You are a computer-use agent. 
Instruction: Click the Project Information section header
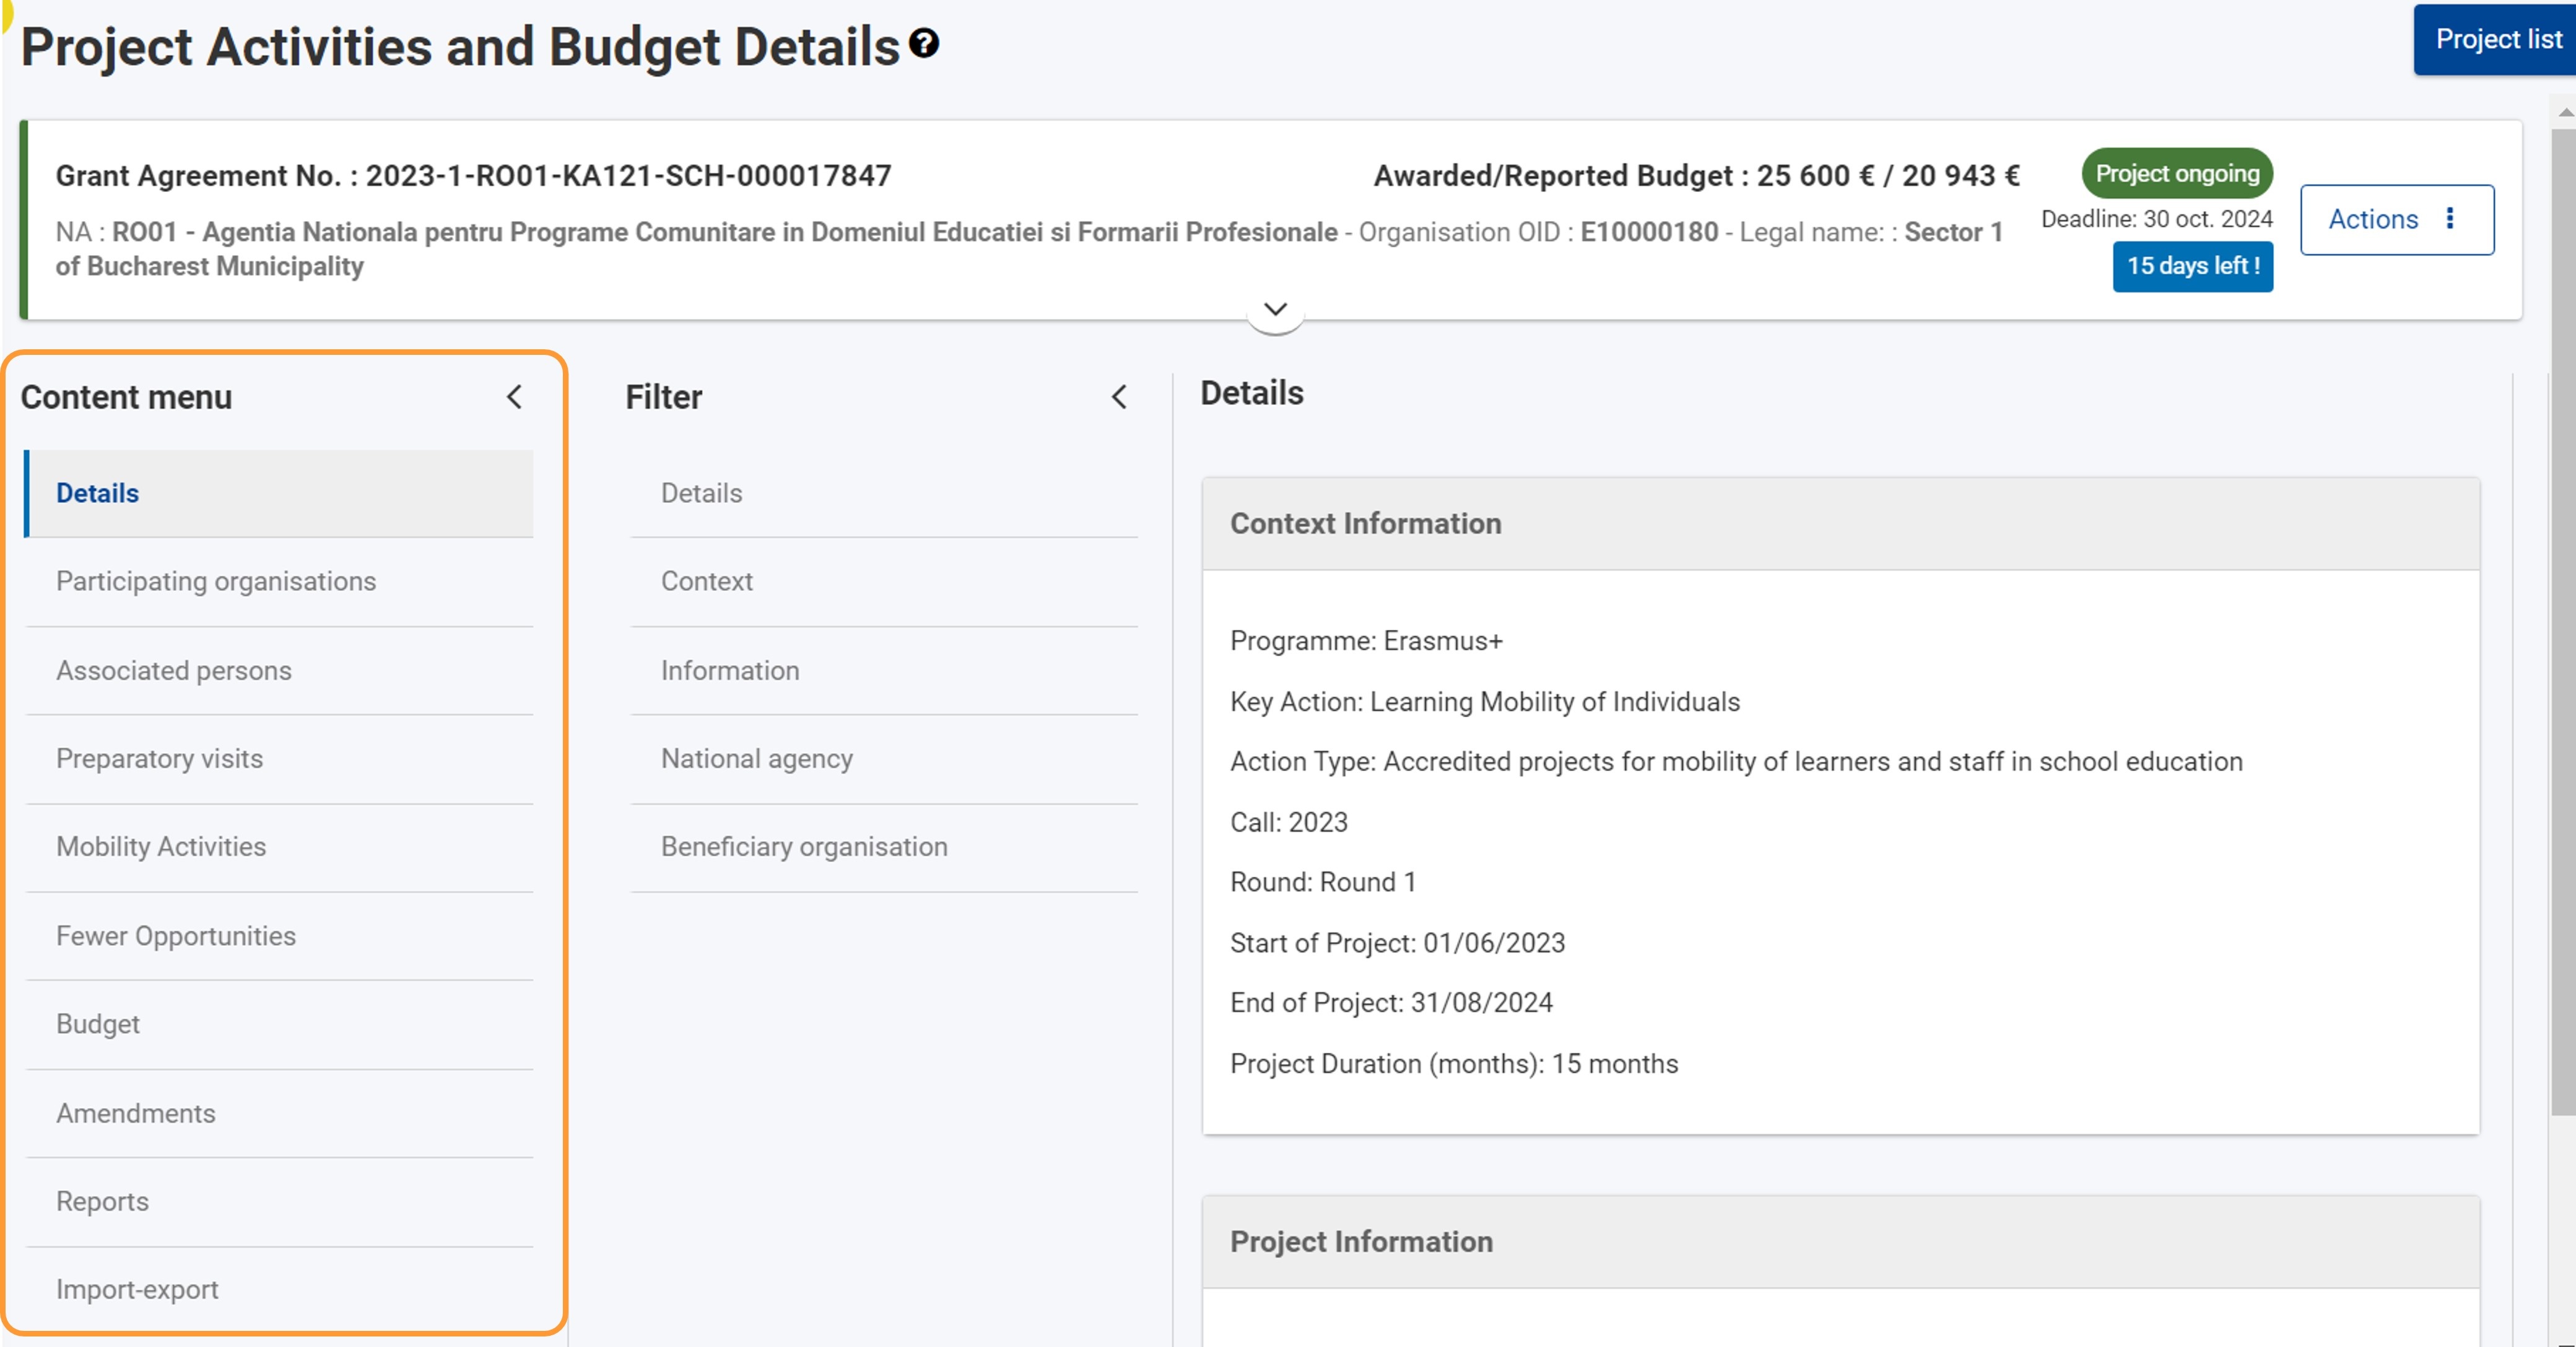pos(1840,1241)
